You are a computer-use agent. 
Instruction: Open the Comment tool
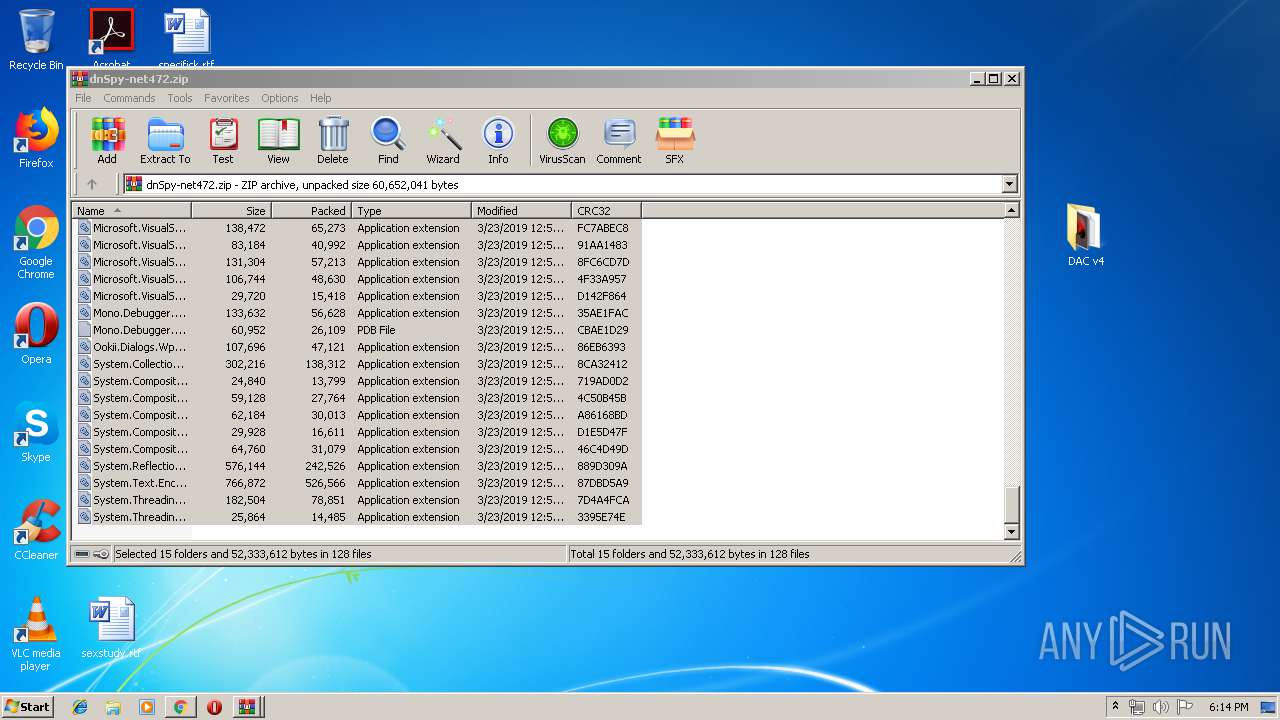[x=619, y=141]
